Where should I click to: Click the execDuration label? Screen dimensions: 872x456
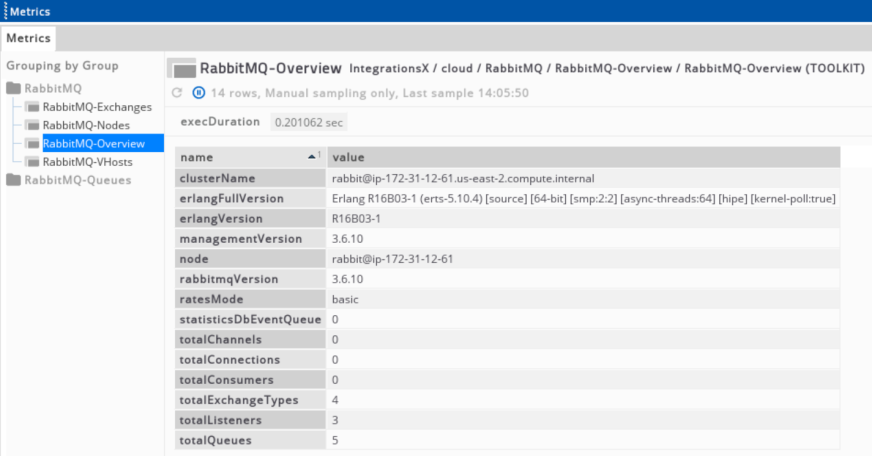220,122
